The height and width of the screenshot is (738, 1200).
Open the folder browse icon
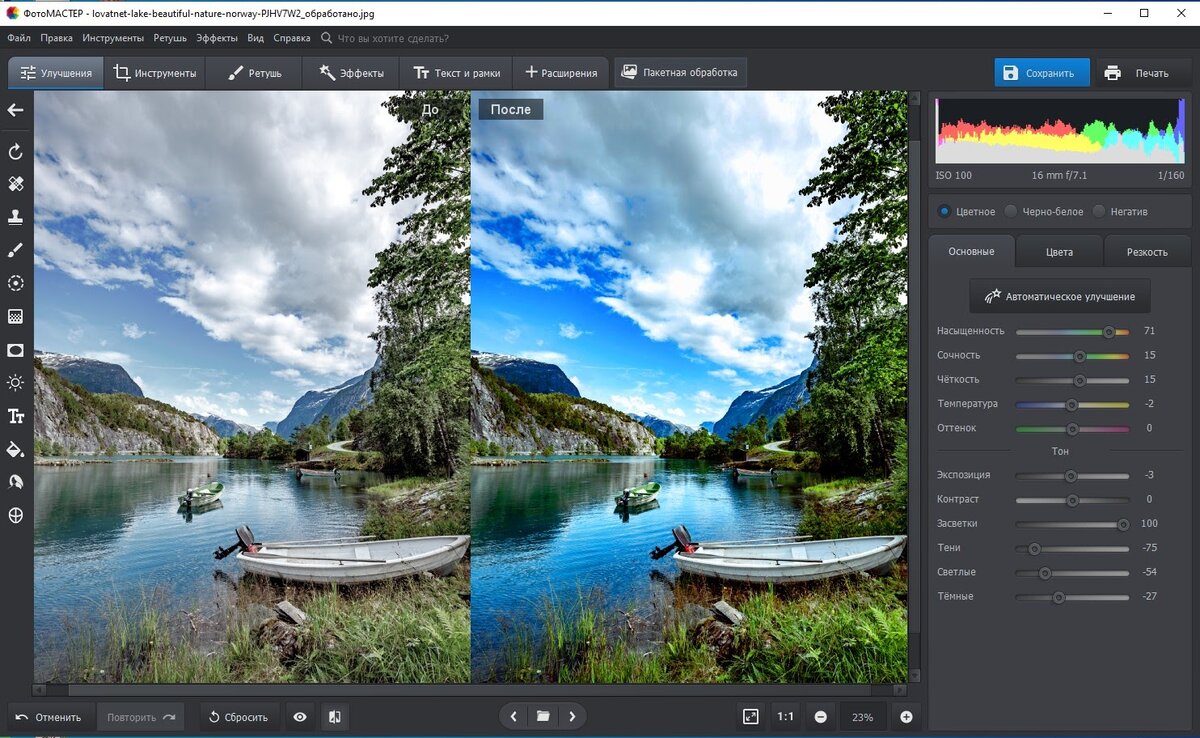pos(543,716)
